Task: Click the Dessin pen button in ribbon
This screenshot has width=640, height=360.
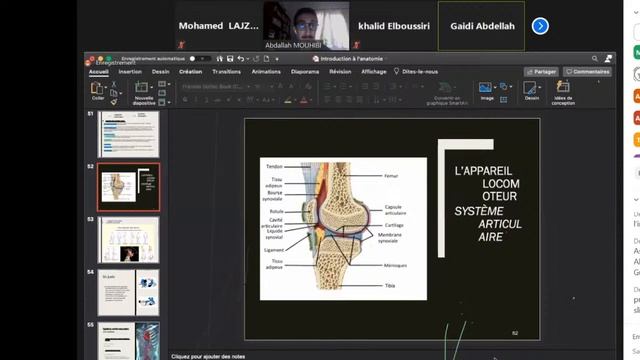Action: coord(529,88)
